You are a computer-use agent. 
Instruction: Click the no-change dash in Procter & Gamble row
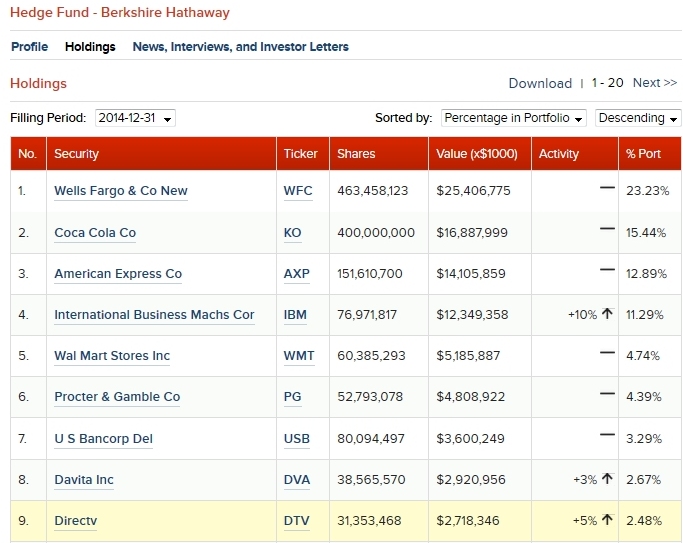click(x=607, y=394)
